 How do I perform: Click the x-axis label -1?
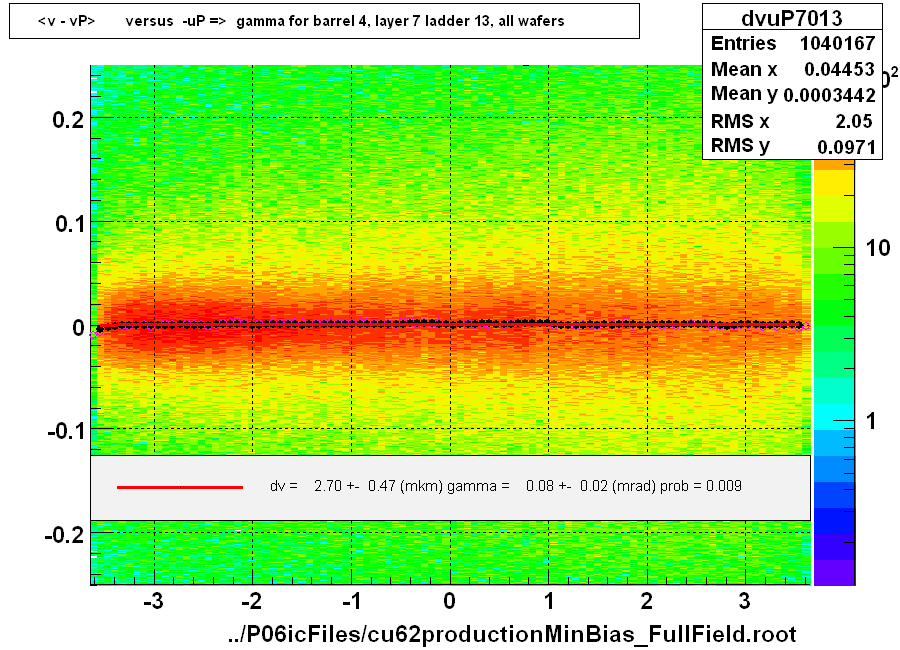coord(351,601)
